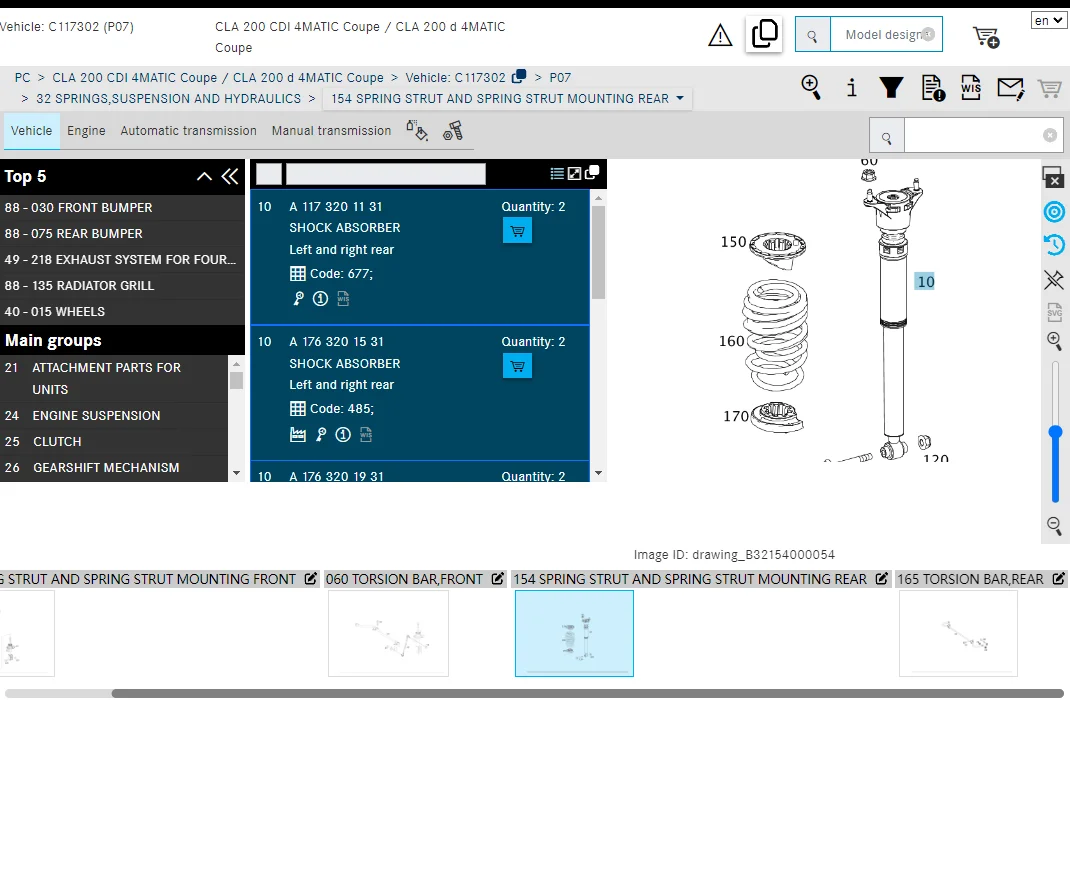Add A 176 320 15 31 to cart
This screenshot has width=1070, height=874.
click(x=517, y=366)
